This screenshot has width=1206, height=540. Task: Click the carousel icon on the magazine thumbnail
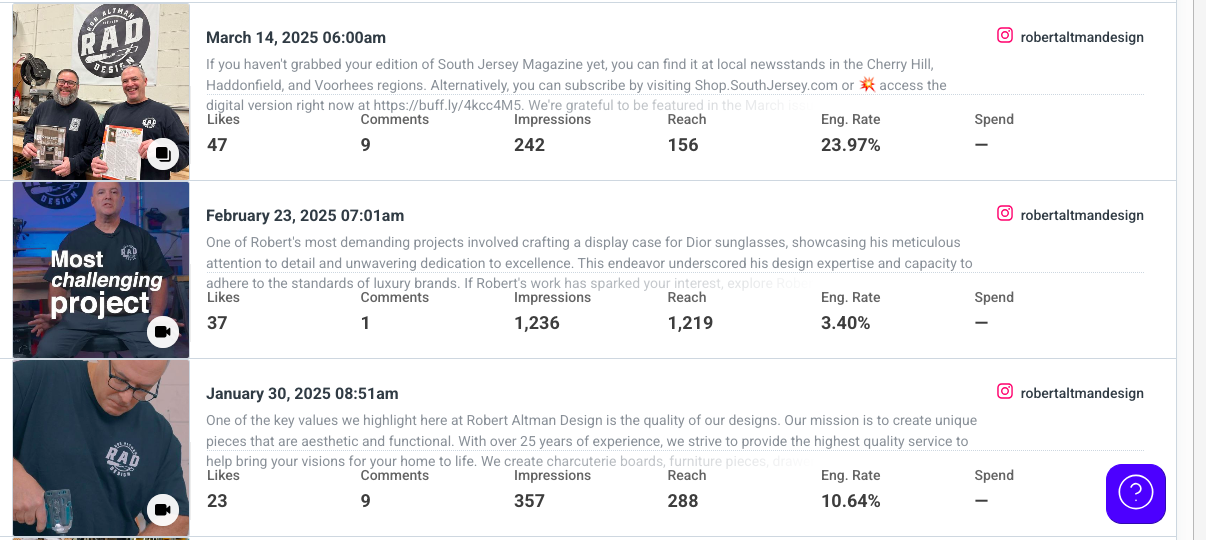(x=163, y=154)
